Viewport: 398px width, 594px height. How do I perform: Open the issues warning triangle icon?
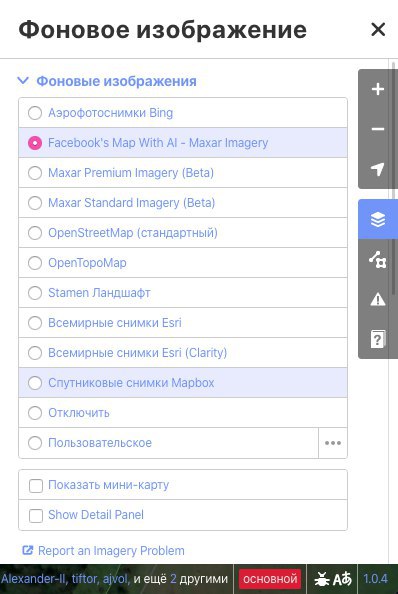click(x=378, y=300)
